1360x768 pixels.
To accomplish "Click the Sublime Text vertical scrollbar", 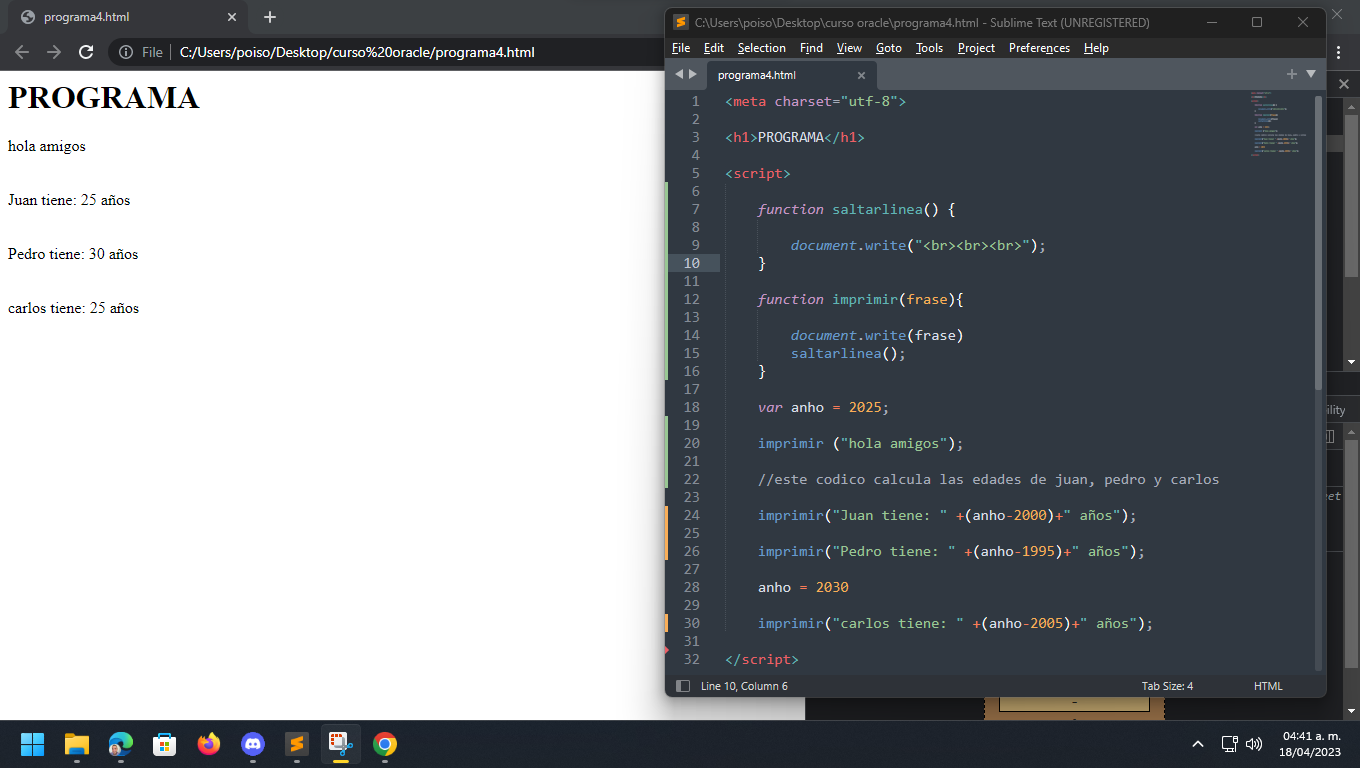I will click(x=1318, y=243).
